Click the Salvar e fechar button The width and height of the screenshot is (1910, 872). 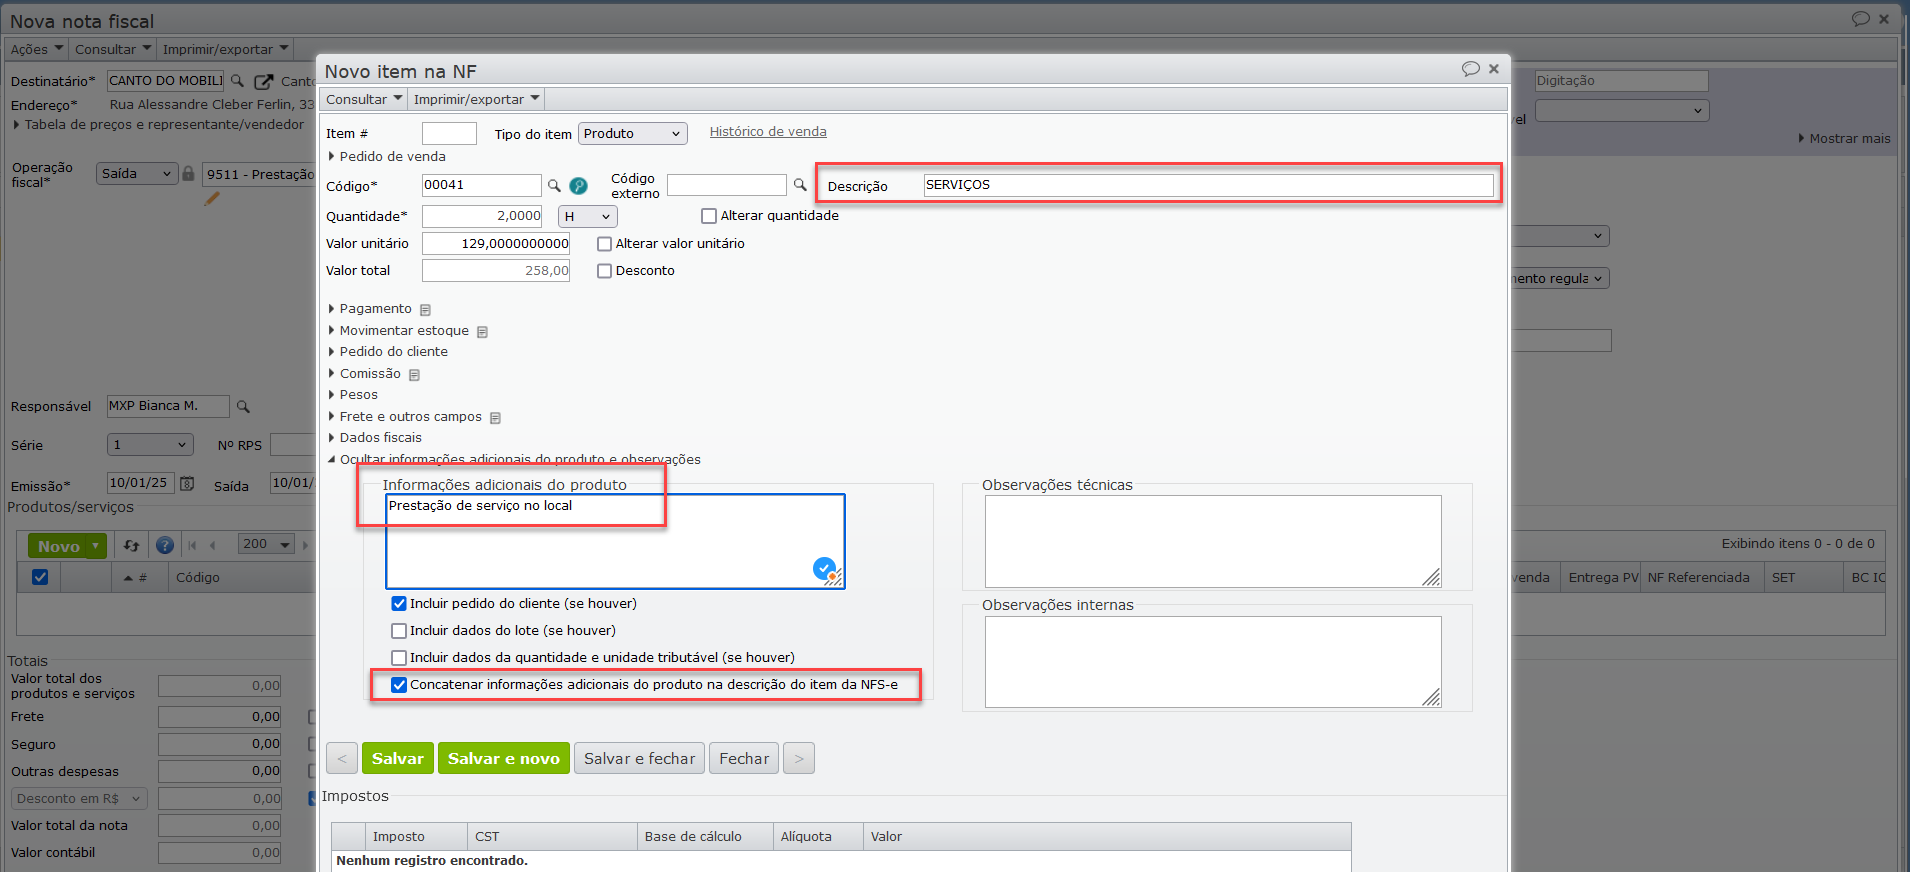639,758
